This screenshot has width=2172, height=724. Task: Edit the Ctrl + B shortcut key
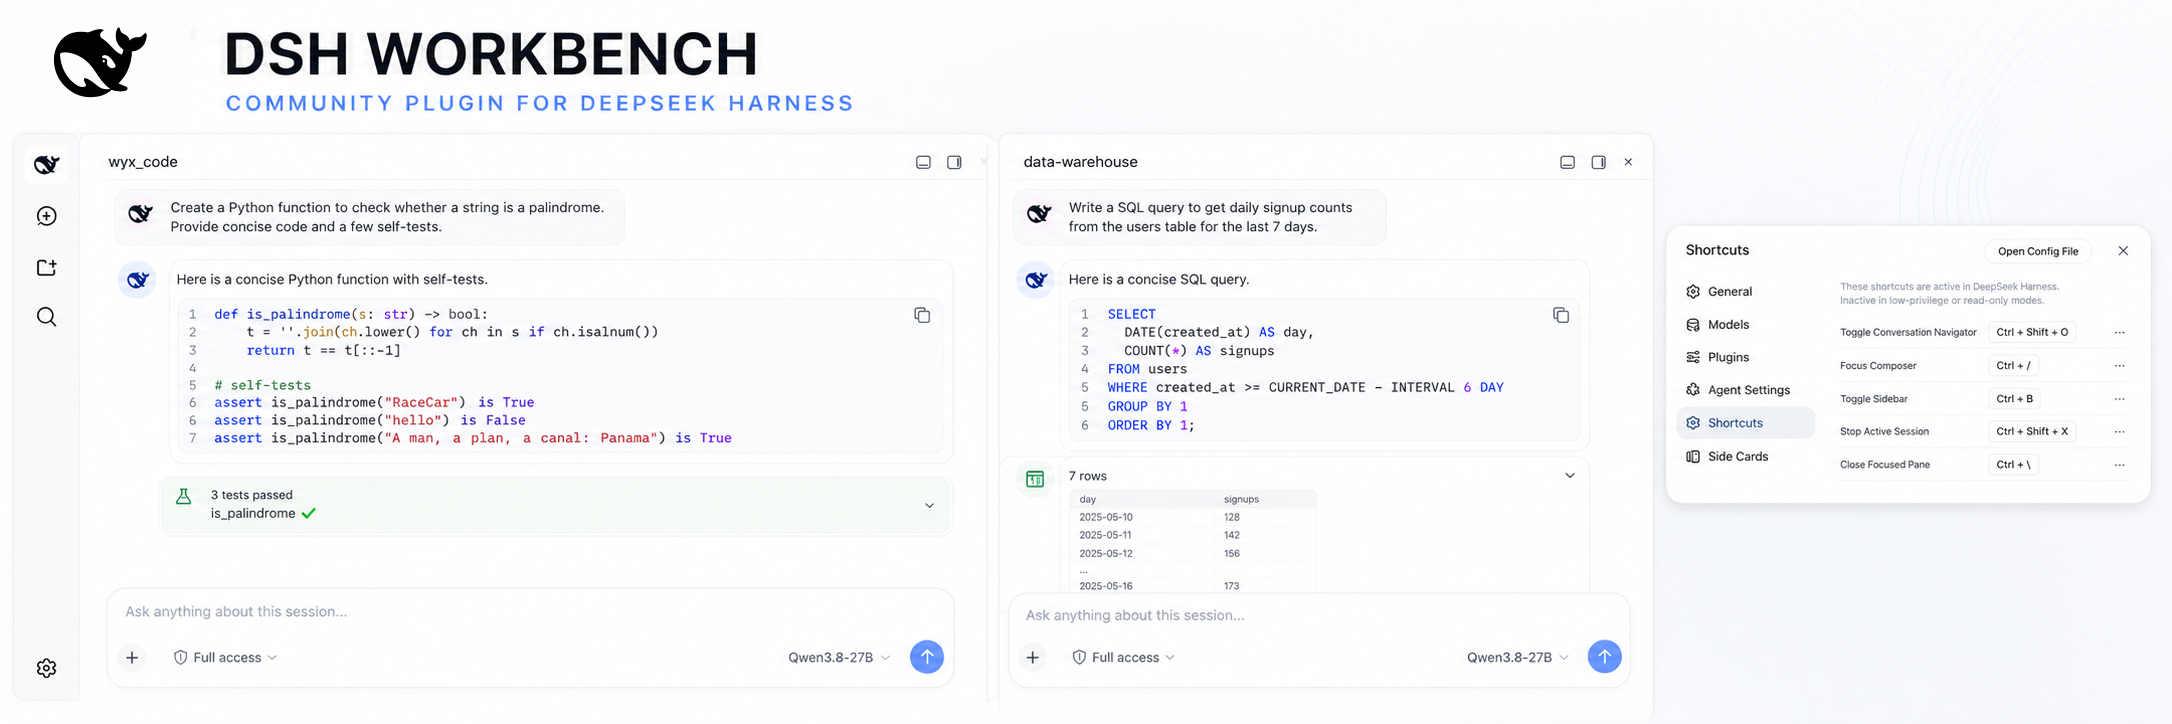[2014, 399]
